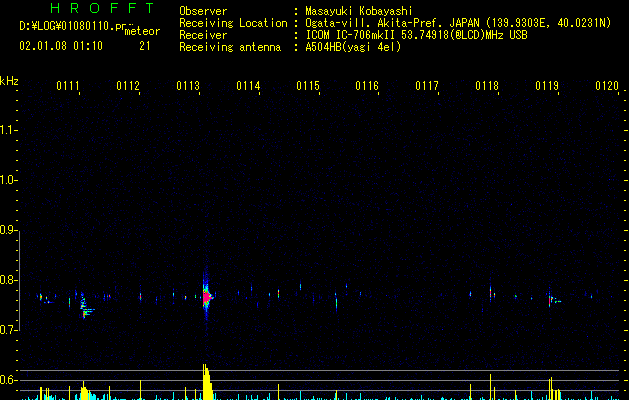
Task: Click the Observer label
Action: tap(203, 11)
